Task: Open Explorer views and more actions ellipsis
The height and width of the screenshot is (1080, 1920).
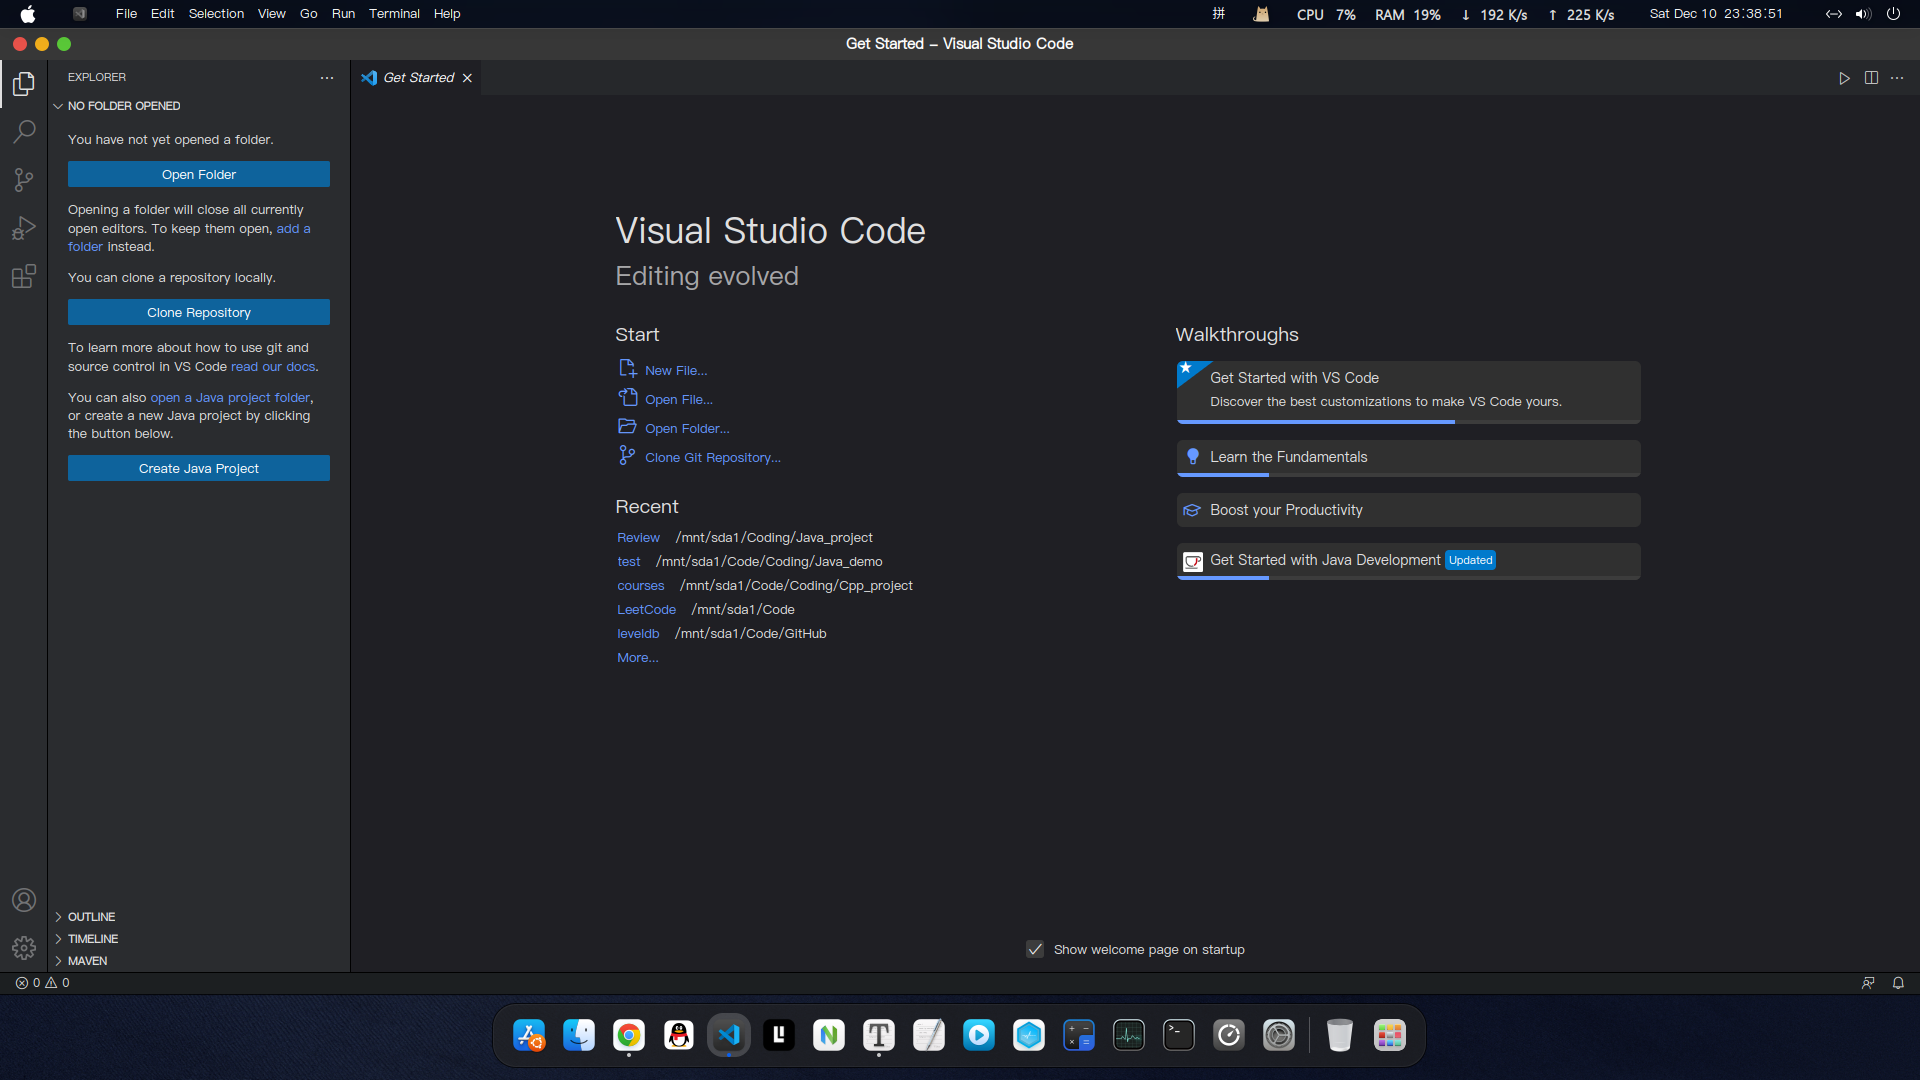Action: pyautogui.click(x=327, y=78)
